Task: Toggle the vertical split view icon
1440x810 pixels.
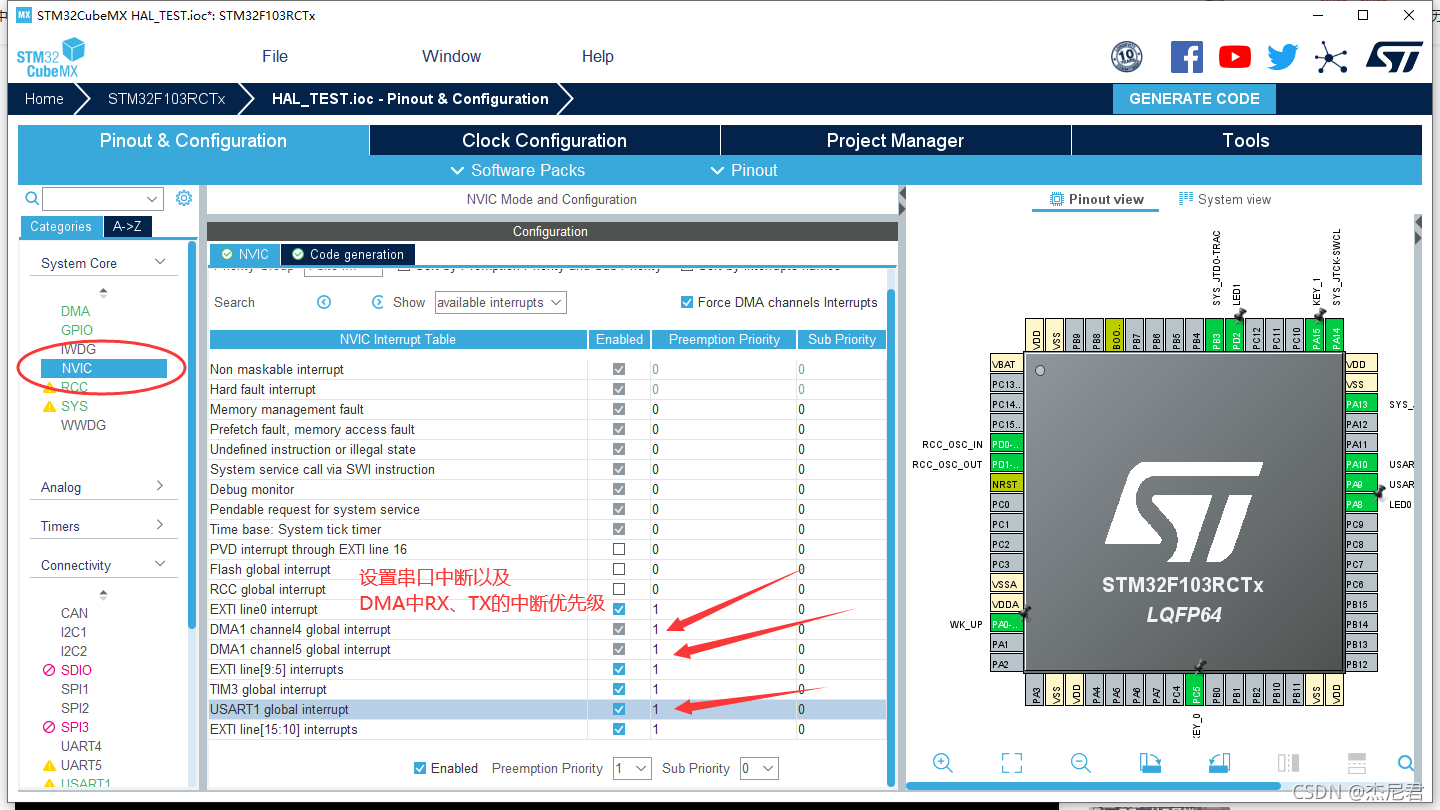Action: (x=1288, y=763)
